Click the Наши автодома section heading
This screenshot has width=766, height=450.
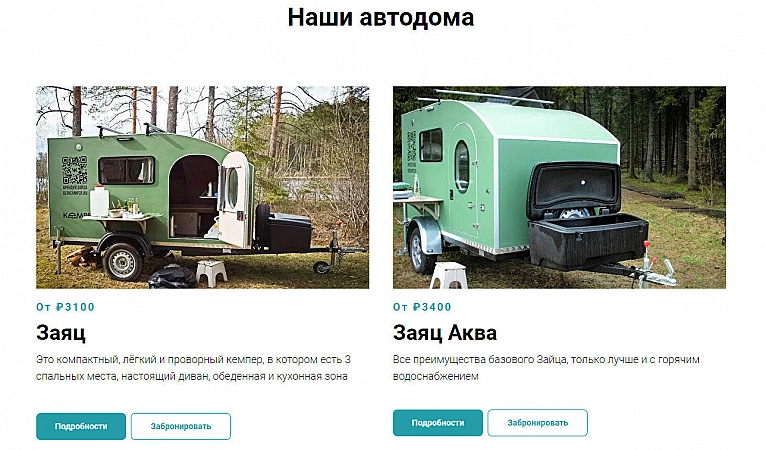pyautogui.click(x=381, y=18)
